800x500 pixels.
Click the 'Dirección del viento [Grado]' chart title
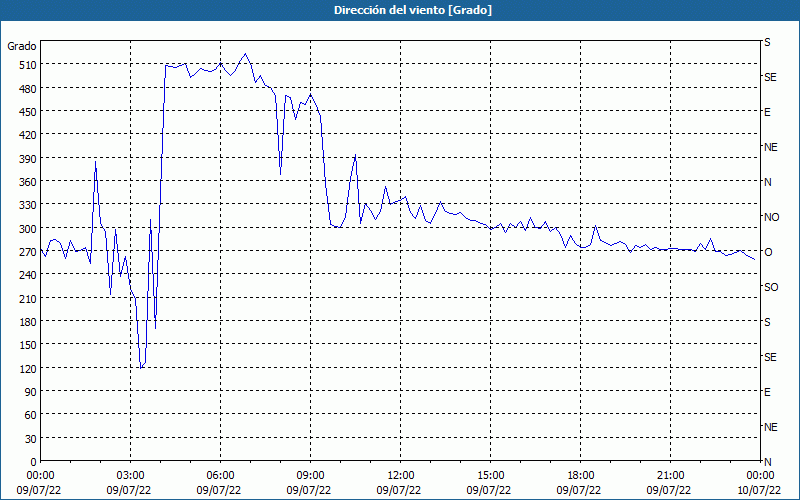[413, 10]
